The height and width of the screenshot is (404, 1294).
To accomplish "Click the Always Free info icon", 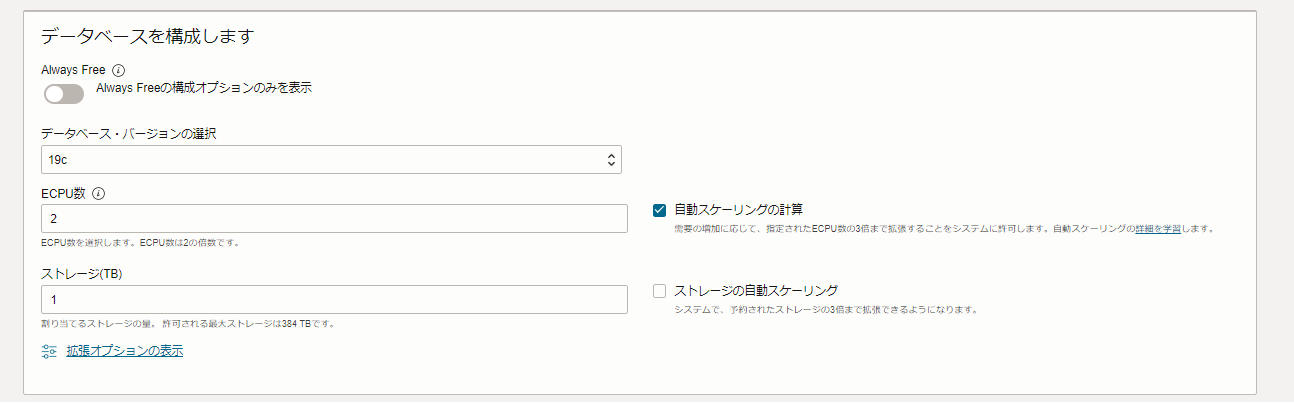I will click(119, 70).
